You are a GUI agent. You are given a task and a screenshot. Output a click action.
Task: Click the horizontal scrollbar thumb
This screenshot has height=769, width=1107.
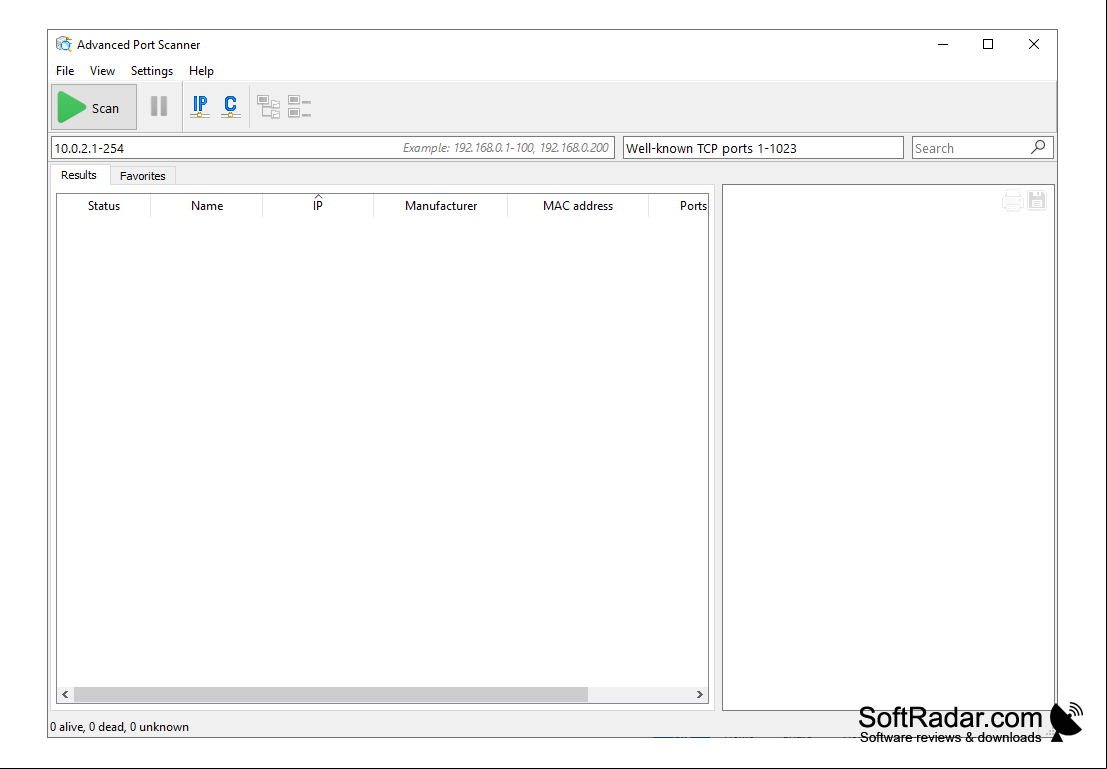pyautogui.click(x=331, y=694)
